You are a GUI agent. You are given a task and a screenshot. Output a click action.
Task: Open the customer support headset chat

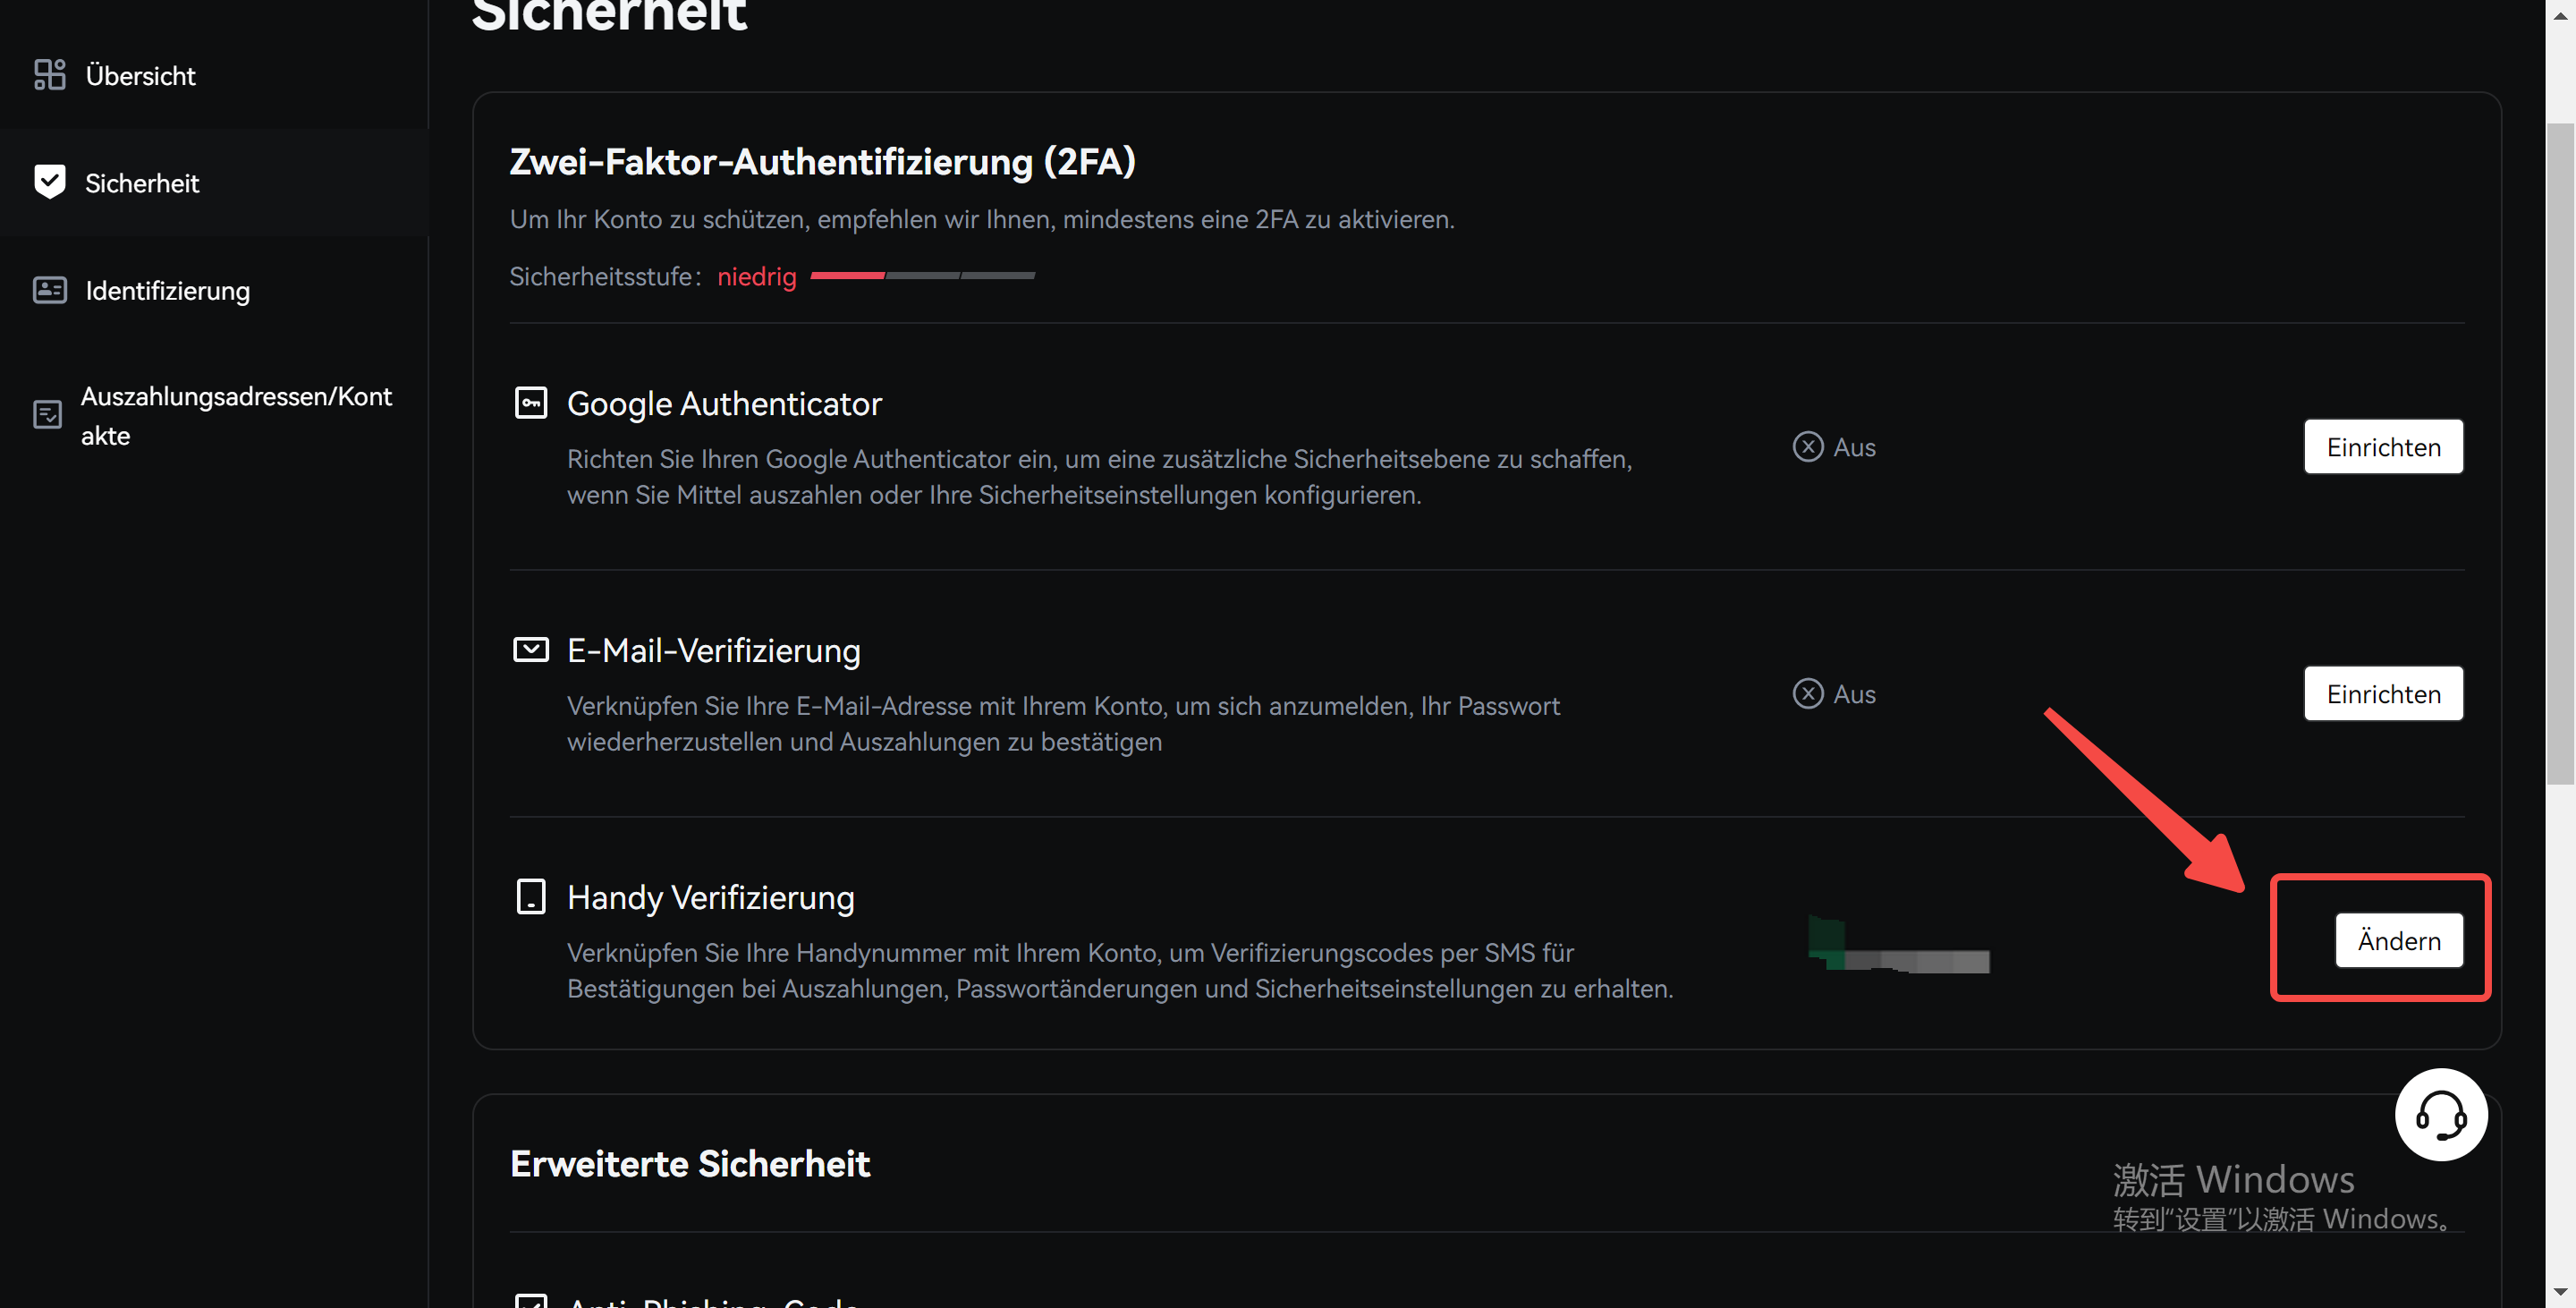(x=2440, y=1114)
